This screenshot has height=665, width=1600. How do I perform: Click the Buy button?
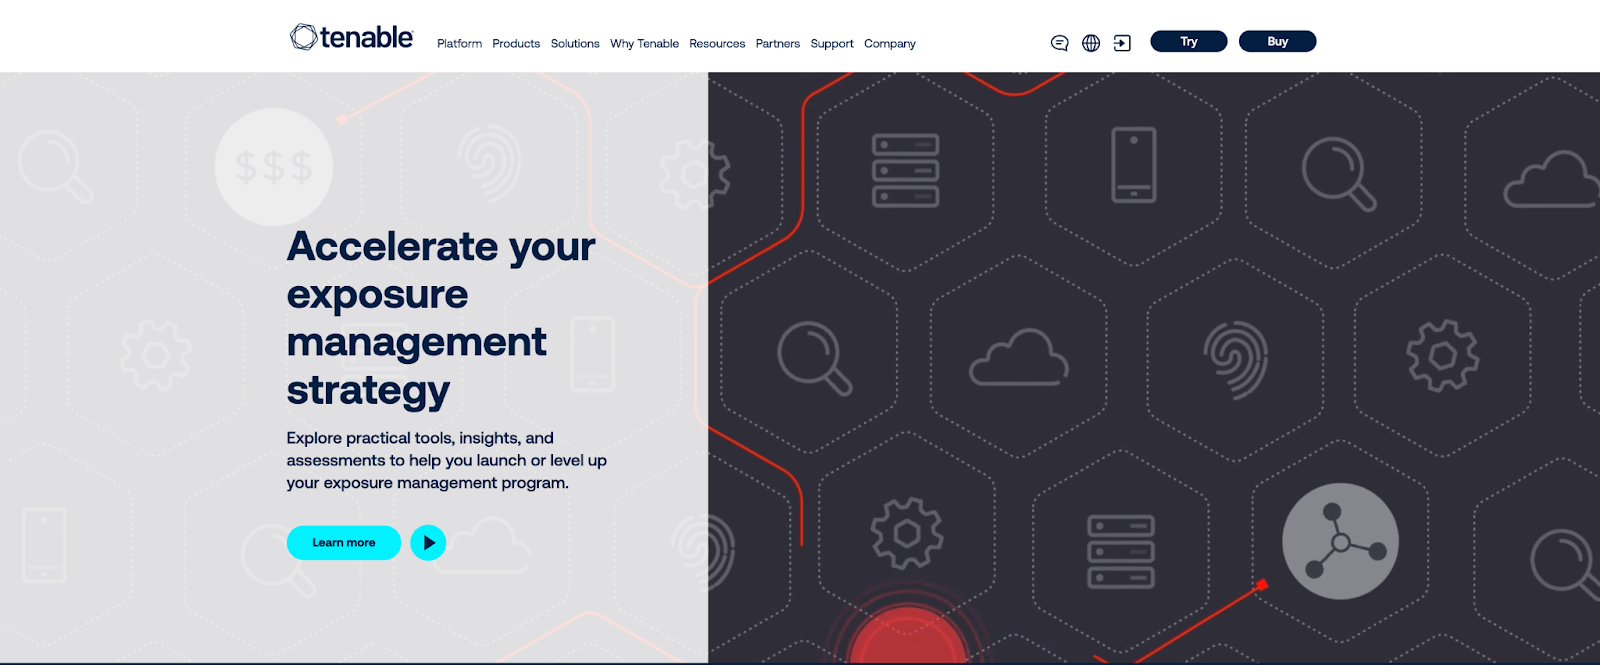1277,42
